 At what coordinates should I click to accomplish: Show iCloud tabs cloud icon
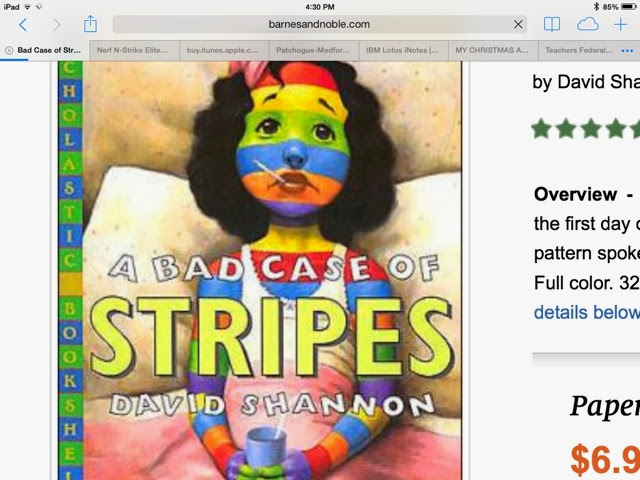(x=588, y=24)
